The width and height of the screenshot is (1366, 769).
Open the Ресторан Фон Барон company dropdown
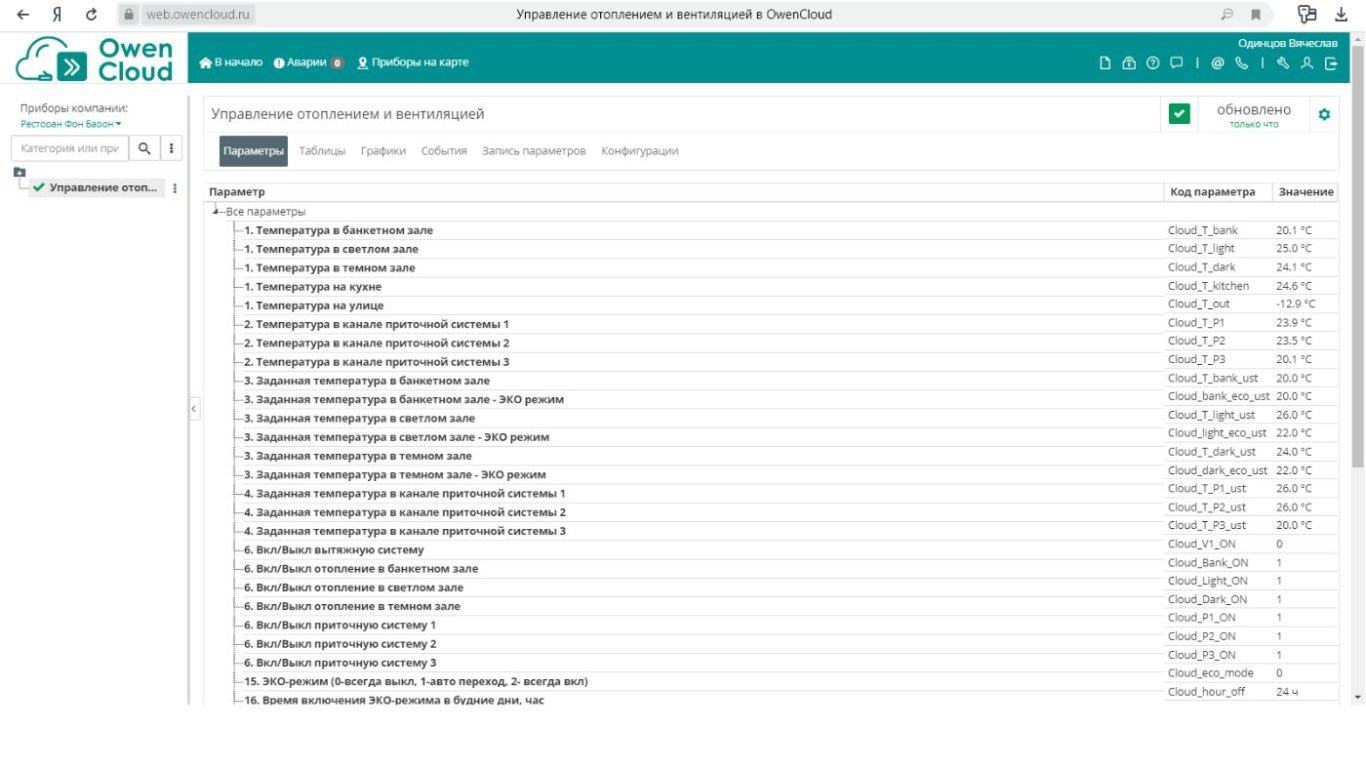[x=70, y=124]
